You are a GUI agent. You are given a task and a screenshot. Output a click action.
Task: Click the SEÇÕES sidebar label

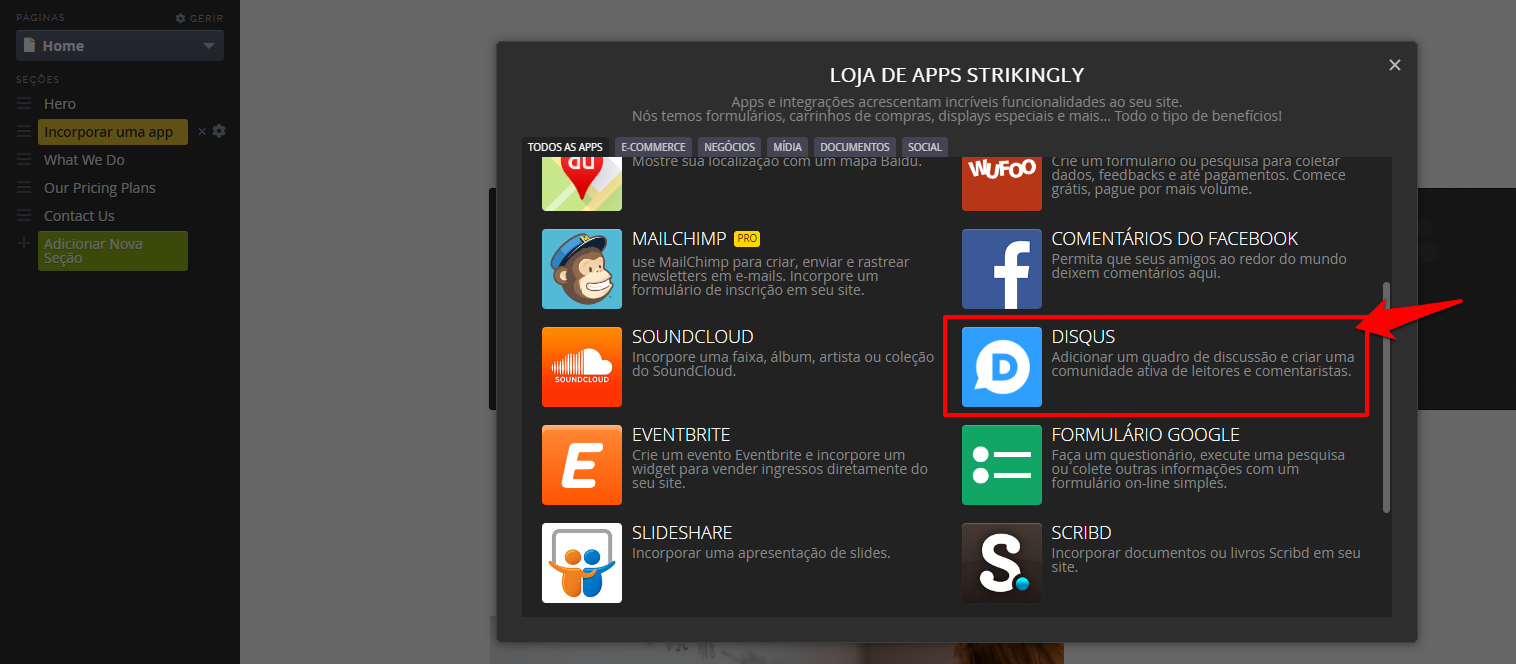[x=38, y=79]
